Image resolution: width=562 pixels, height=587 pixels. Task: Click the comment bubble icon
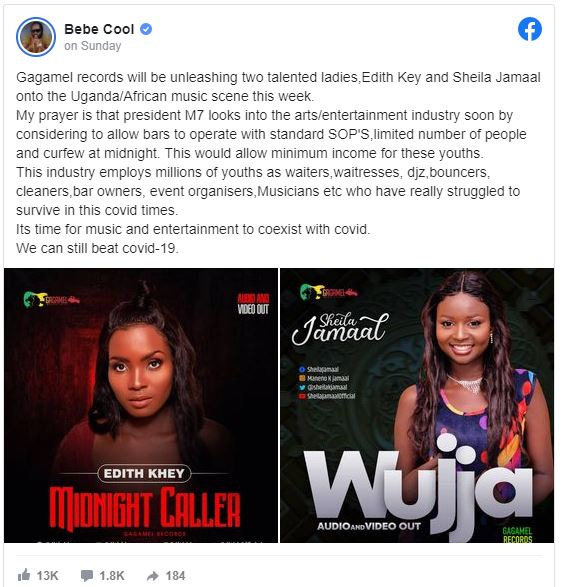point(86,575)
